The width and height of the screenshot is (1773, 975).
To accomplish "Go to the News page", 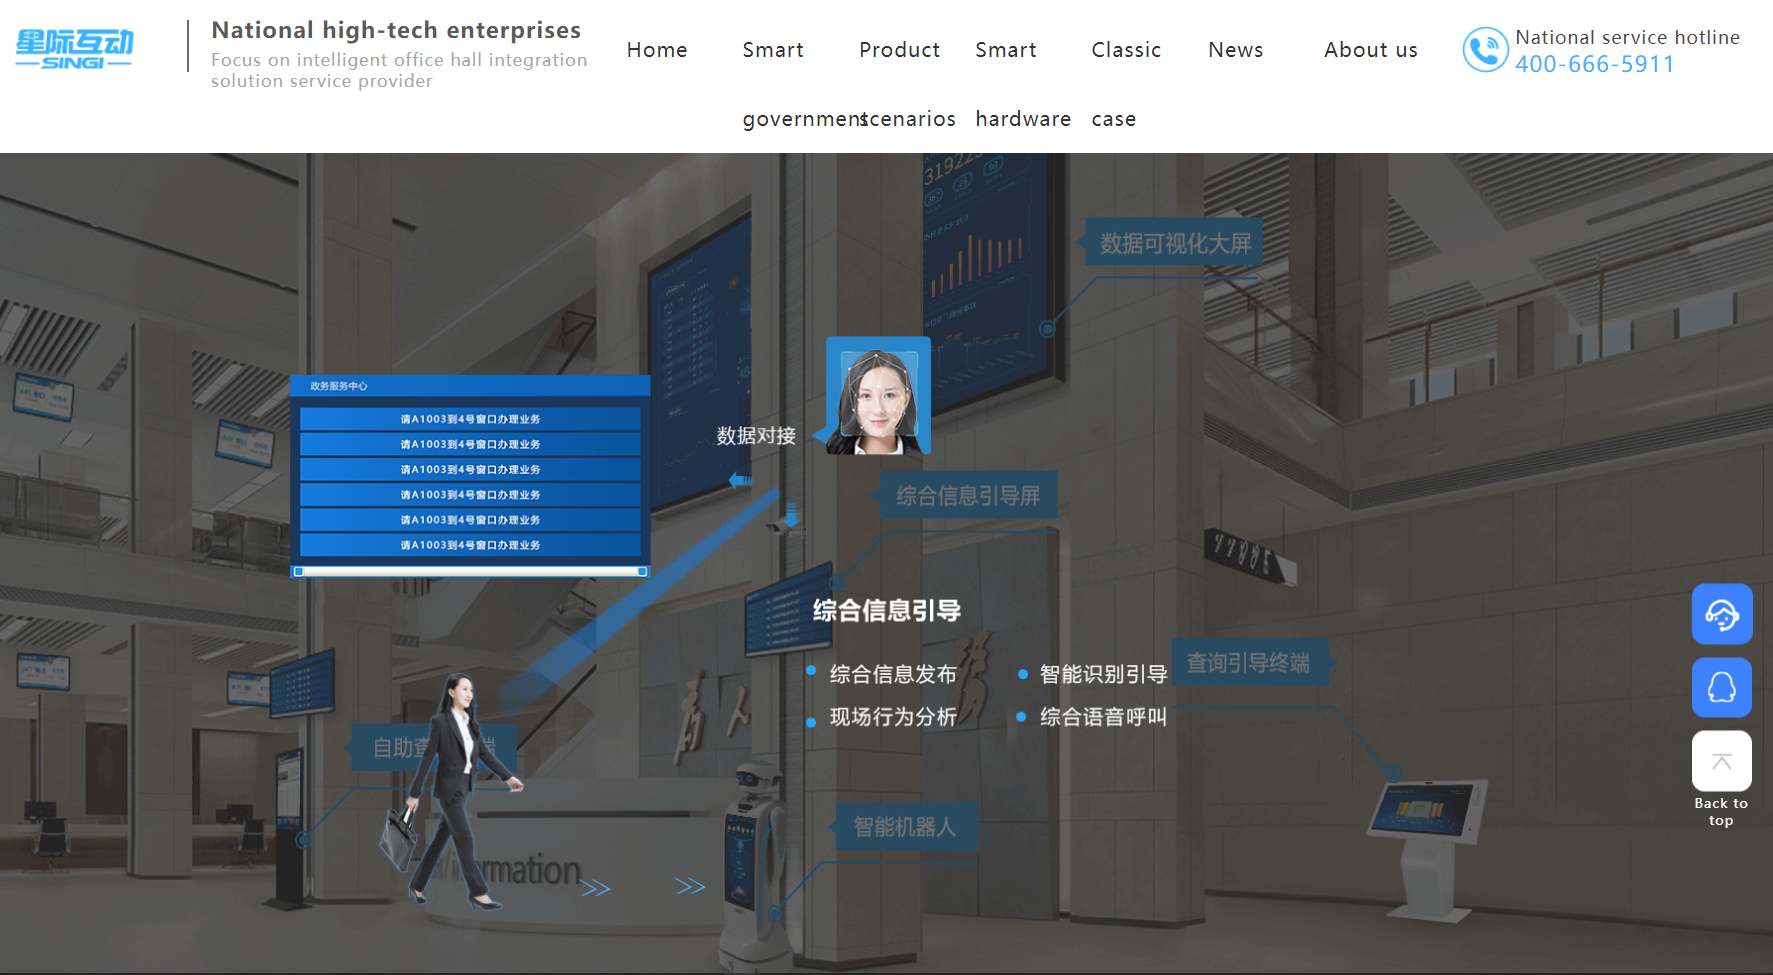I will click(1236, 50).
